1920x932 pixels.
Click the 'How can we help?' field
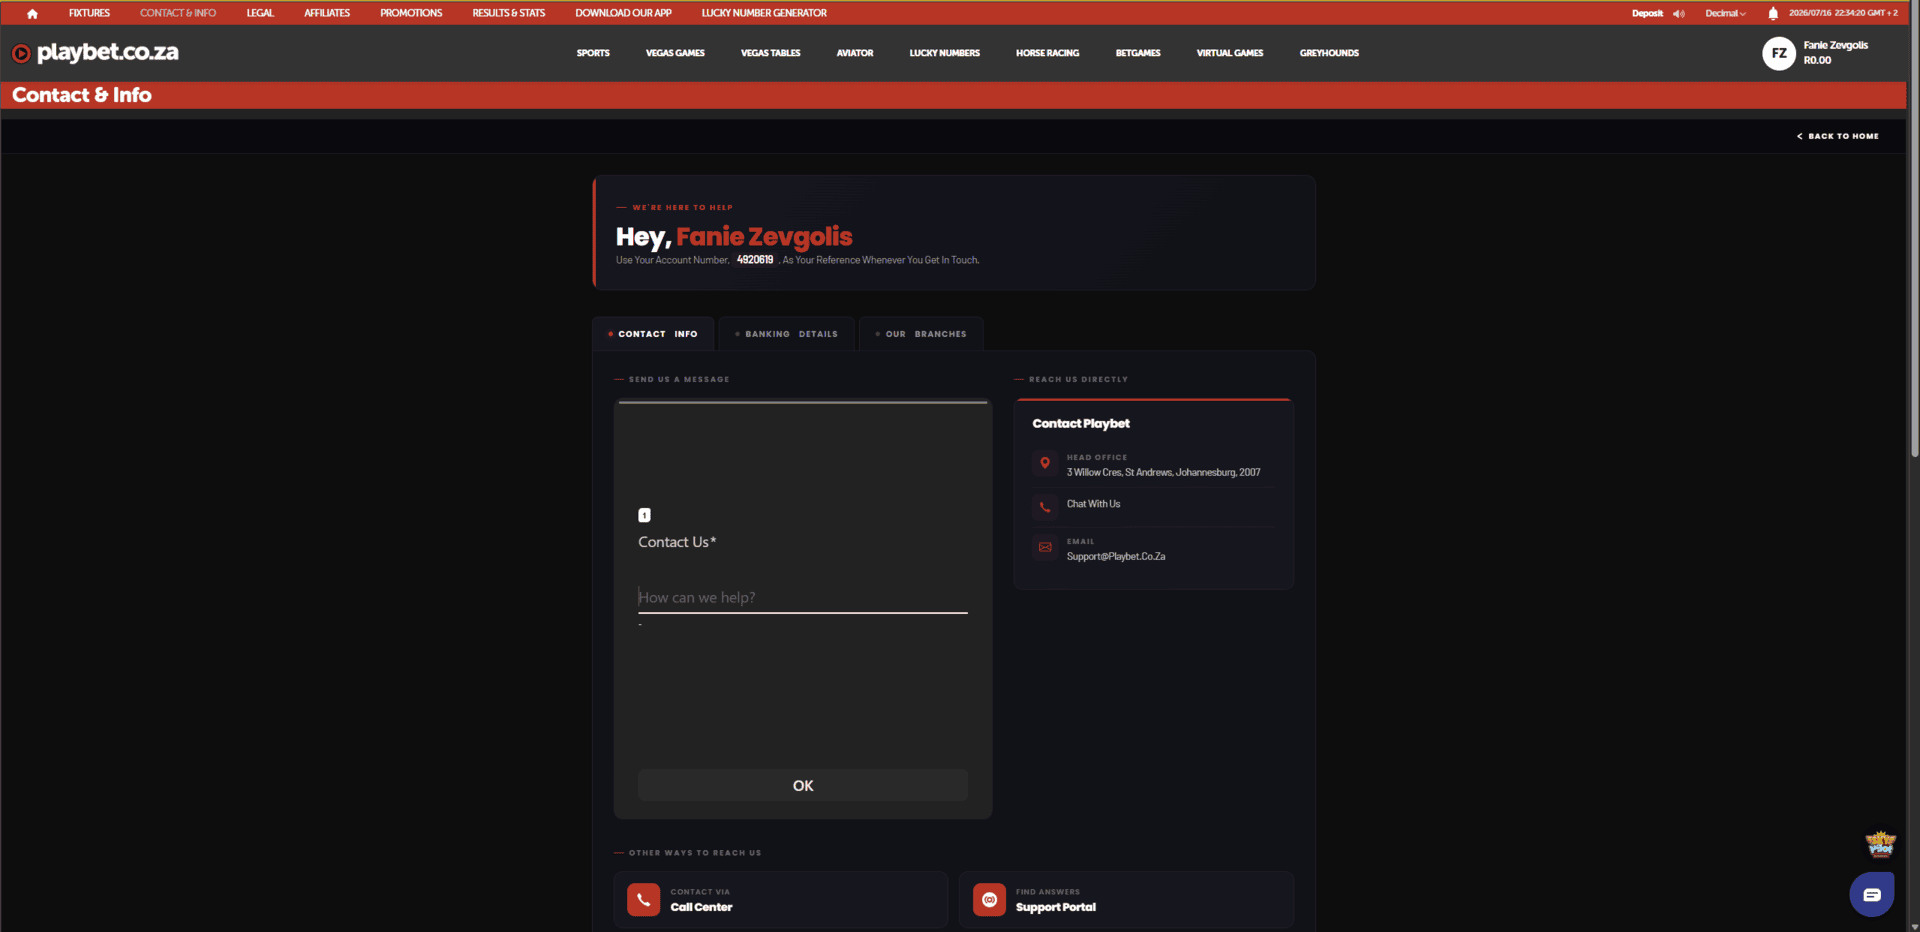click(803, 598)
